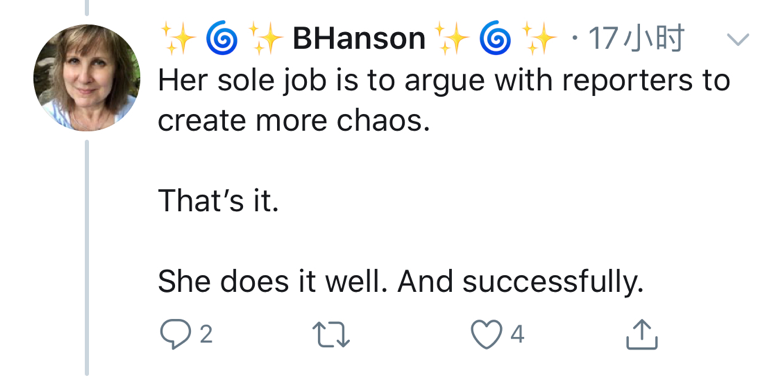Click the cyclone emoji left of BHanson
This screenshot has height=383, width=781.
click(x=222, y=39)
